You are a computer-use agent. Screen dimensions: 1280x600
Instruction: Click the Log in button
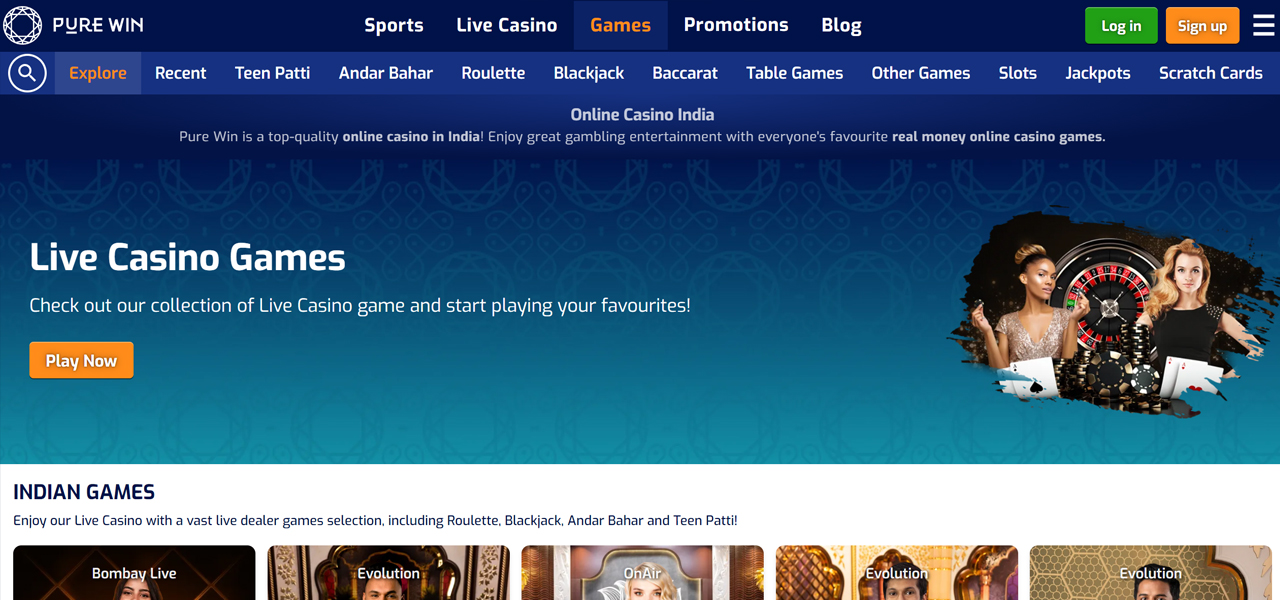click(x=1121, y=26)
